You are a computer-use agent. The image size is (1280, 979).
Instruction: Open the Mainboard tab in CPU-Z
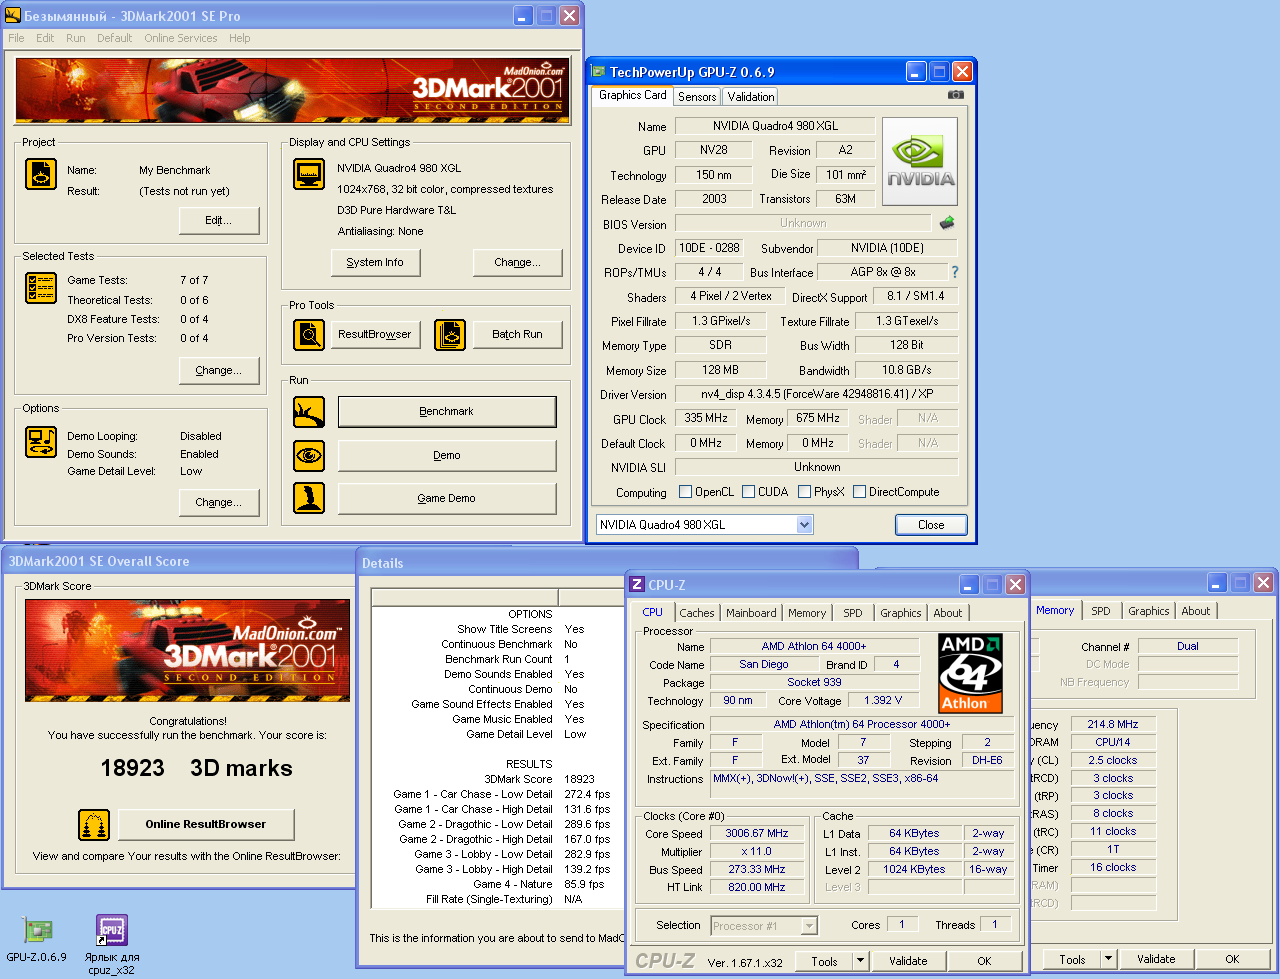pyautogui.click(x=751, y=613)
